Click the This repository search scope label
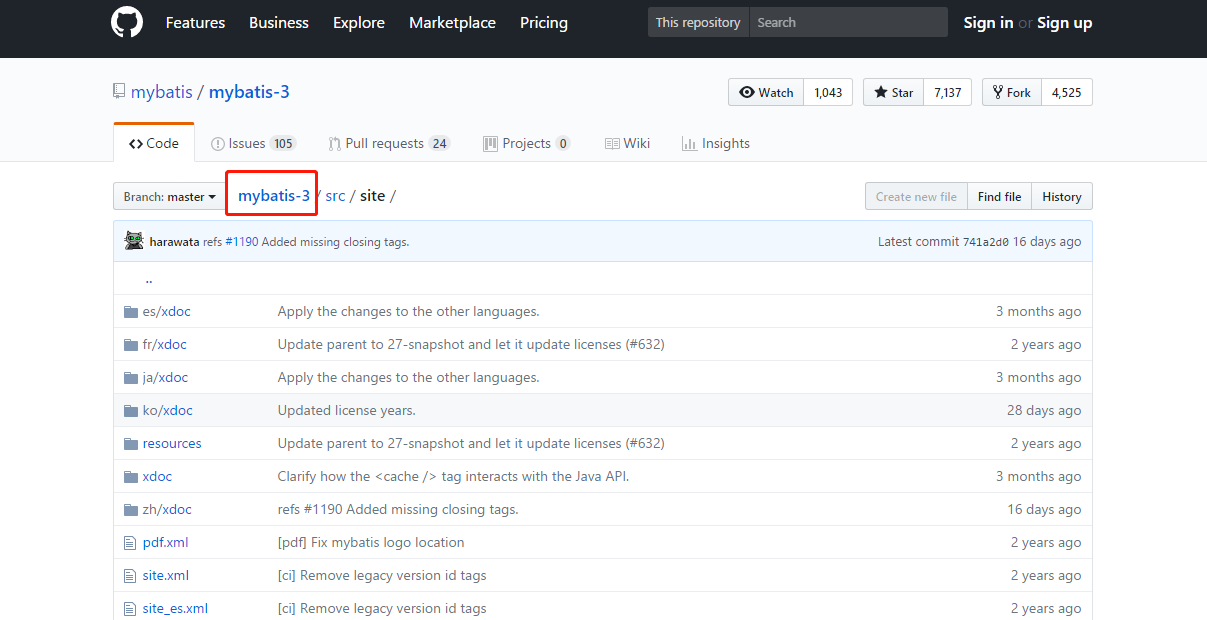Viewport: 1207px width, 620px height. tap(698, 22)
